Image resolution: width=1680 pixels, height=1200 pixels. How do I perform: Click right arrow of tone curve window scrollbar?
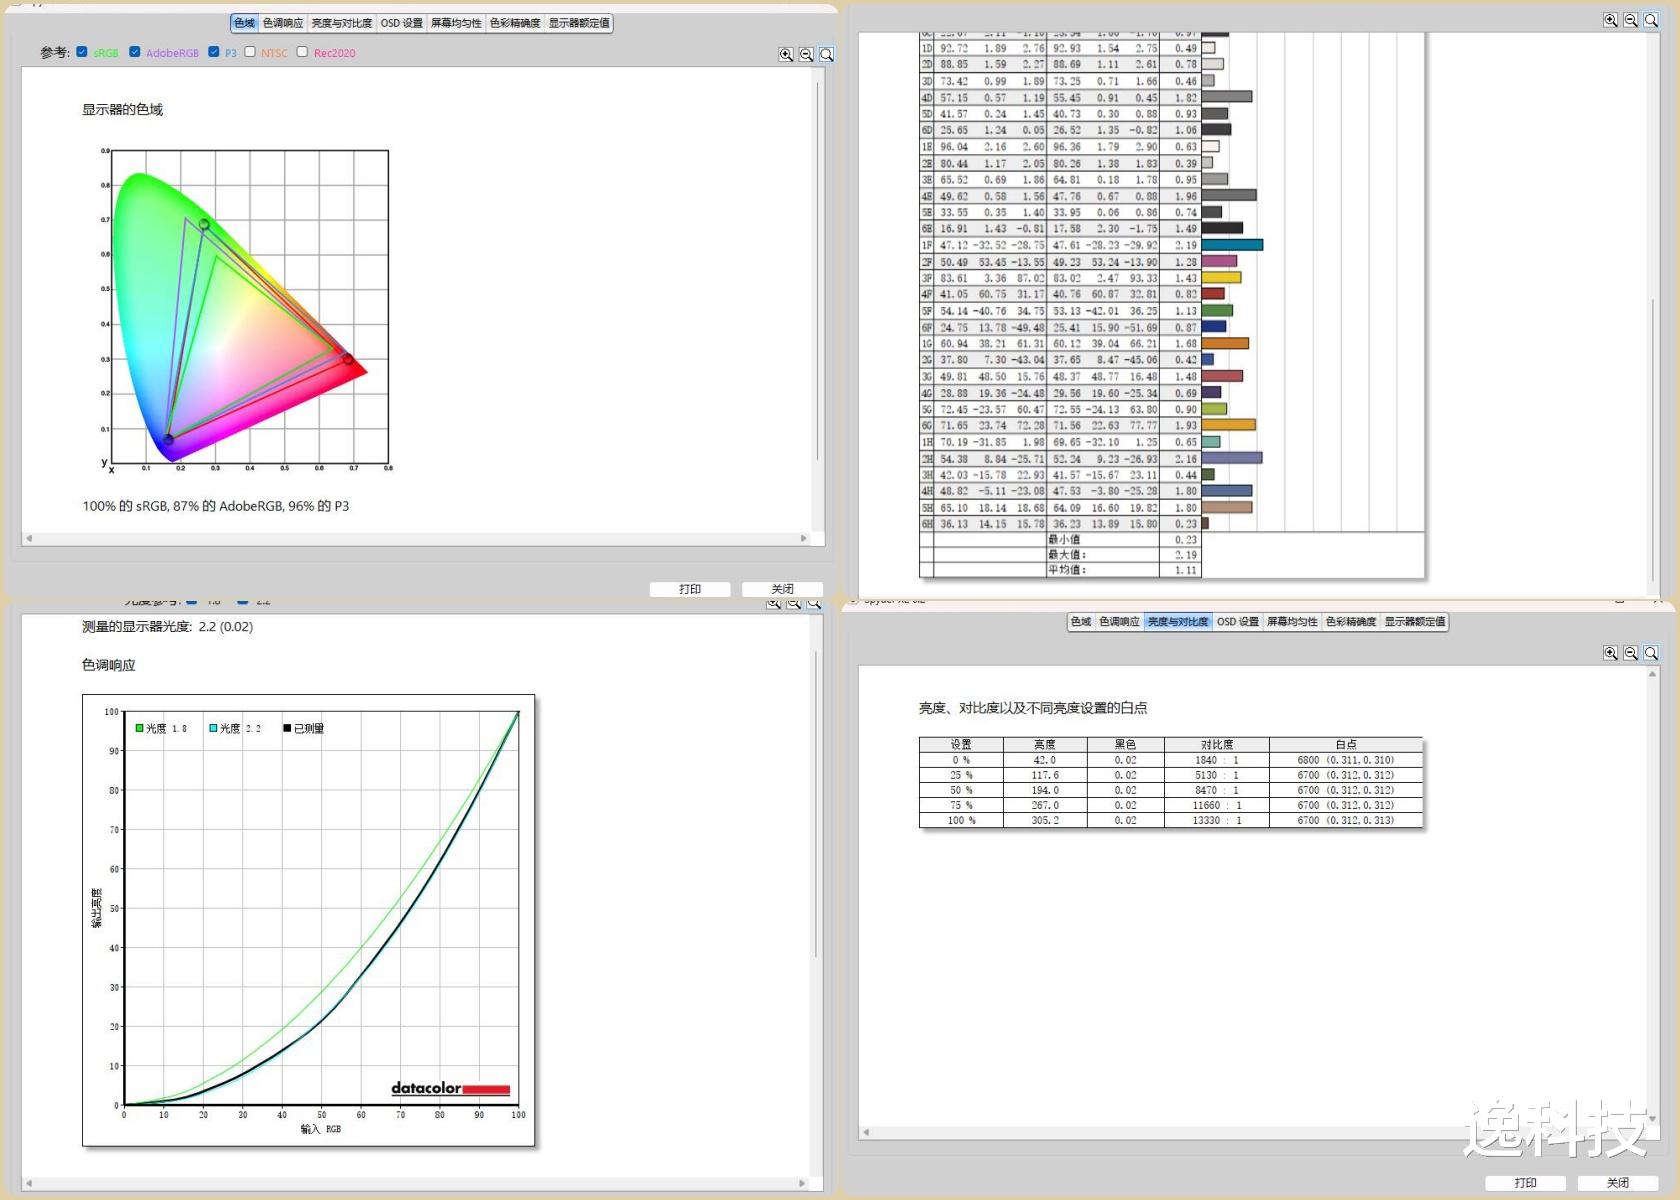point(804,1183)
